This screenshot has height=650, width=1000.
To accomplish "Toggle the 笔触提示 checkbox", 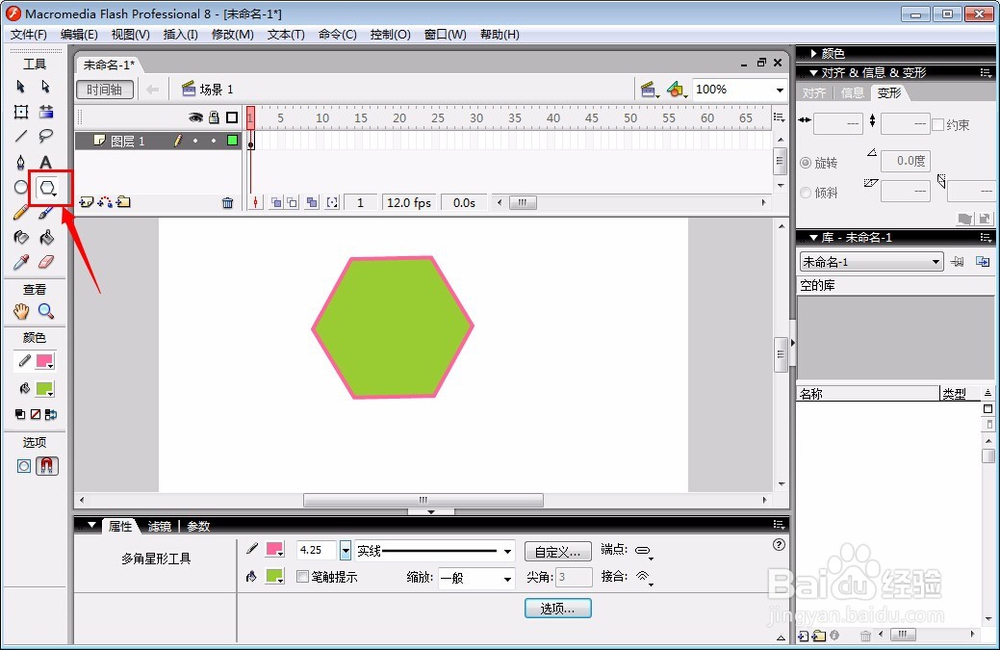I will coord(303,577).
